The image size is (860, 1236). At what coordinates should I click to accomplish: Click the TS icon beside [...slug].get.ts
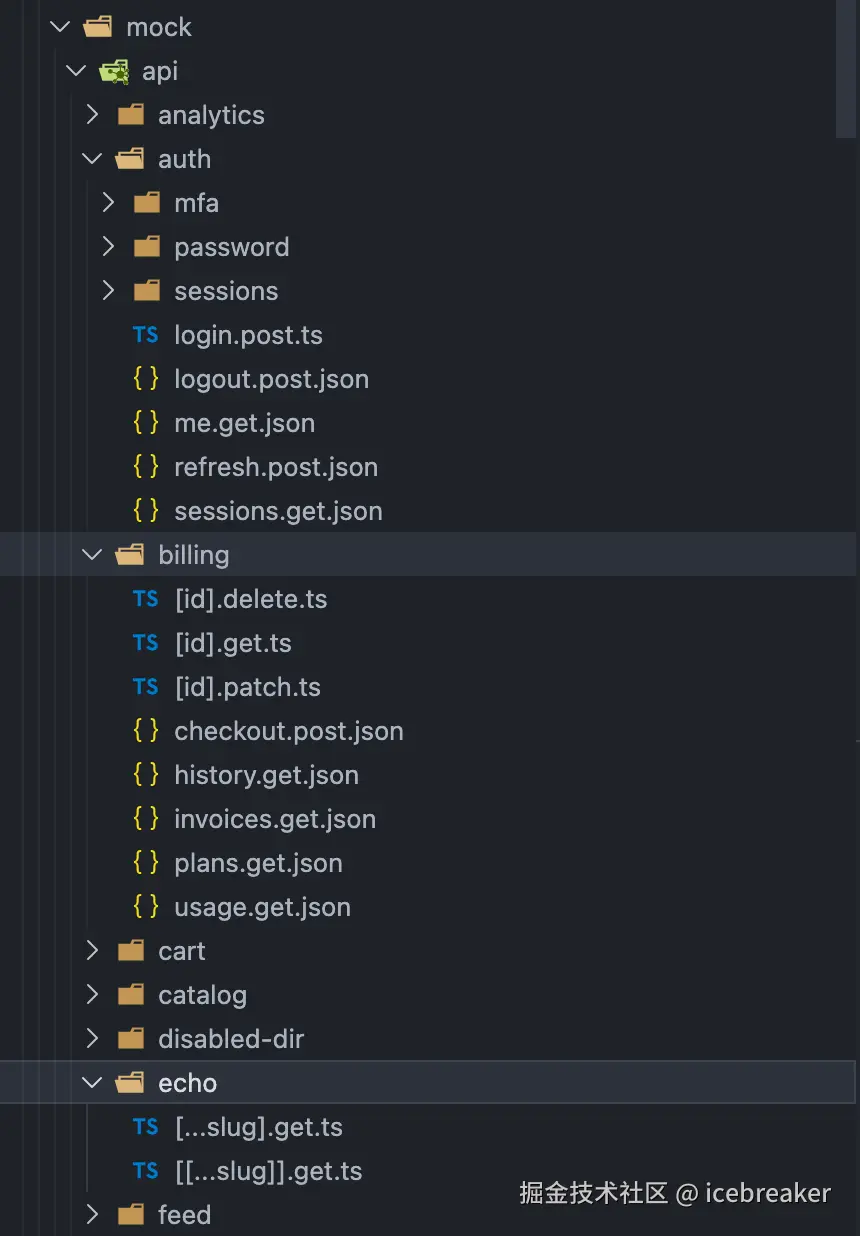[145, 1126]
